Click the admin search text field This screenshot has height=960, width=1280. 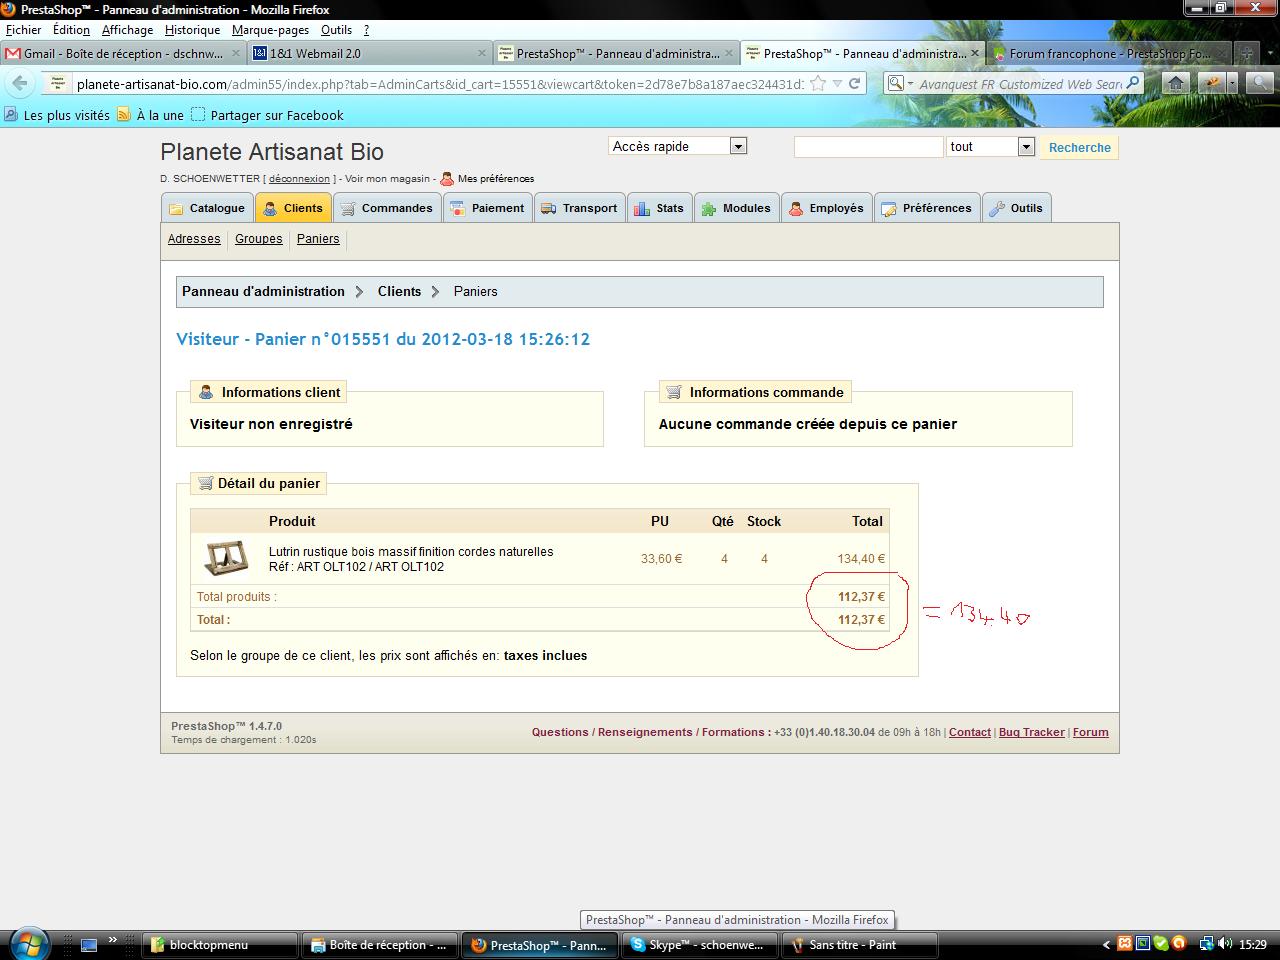pyautogui.click(x=868, y=147)
